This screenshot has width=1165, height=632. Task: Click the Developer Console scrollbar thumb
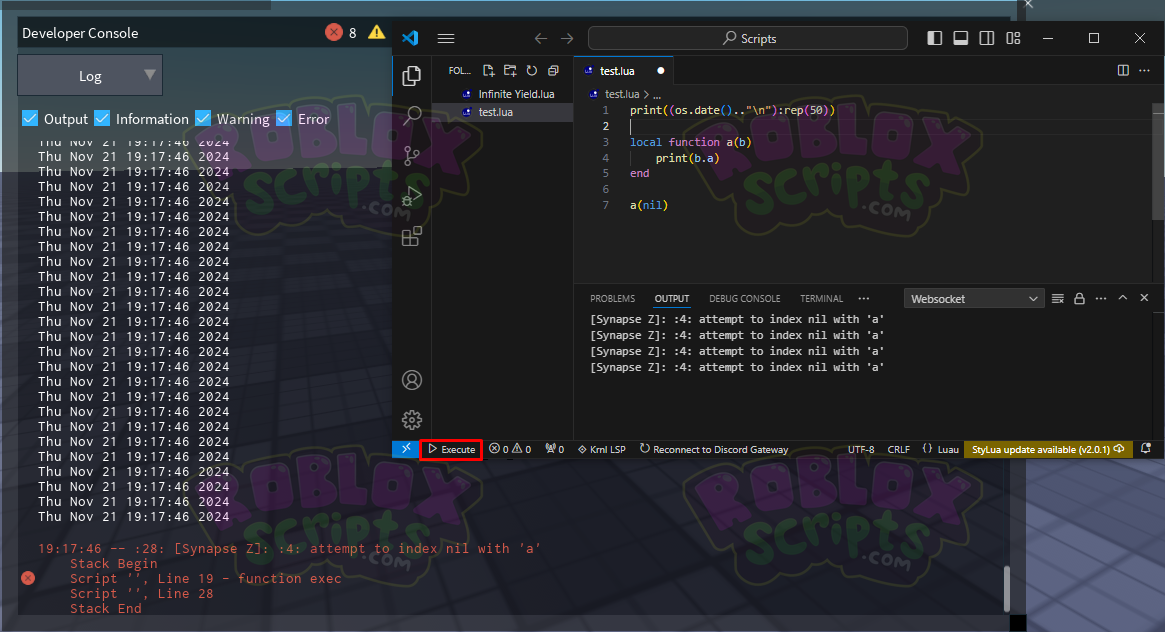click(x=1007, y=588)
